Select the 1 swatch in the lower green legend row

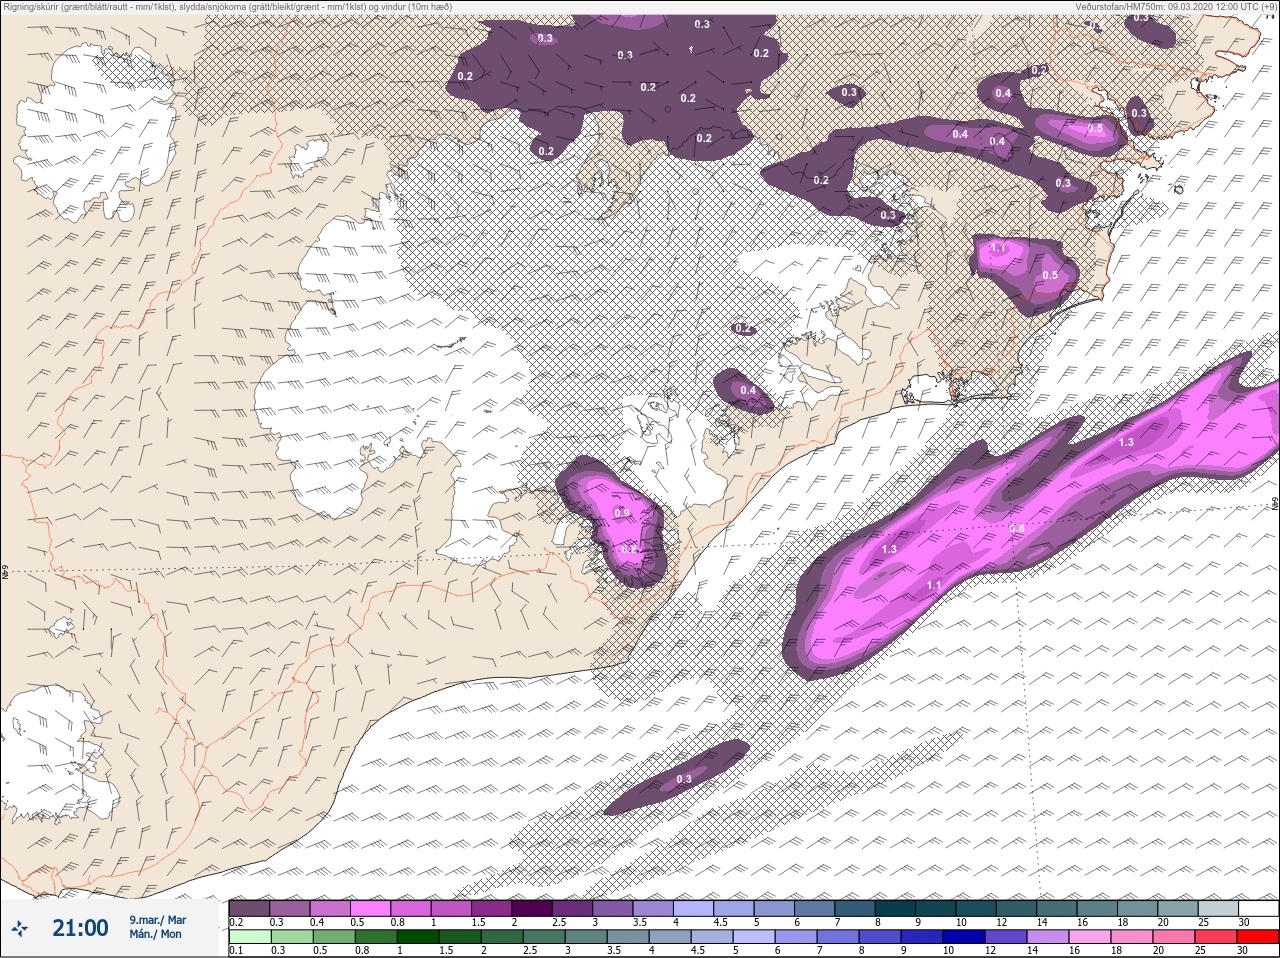417,937
